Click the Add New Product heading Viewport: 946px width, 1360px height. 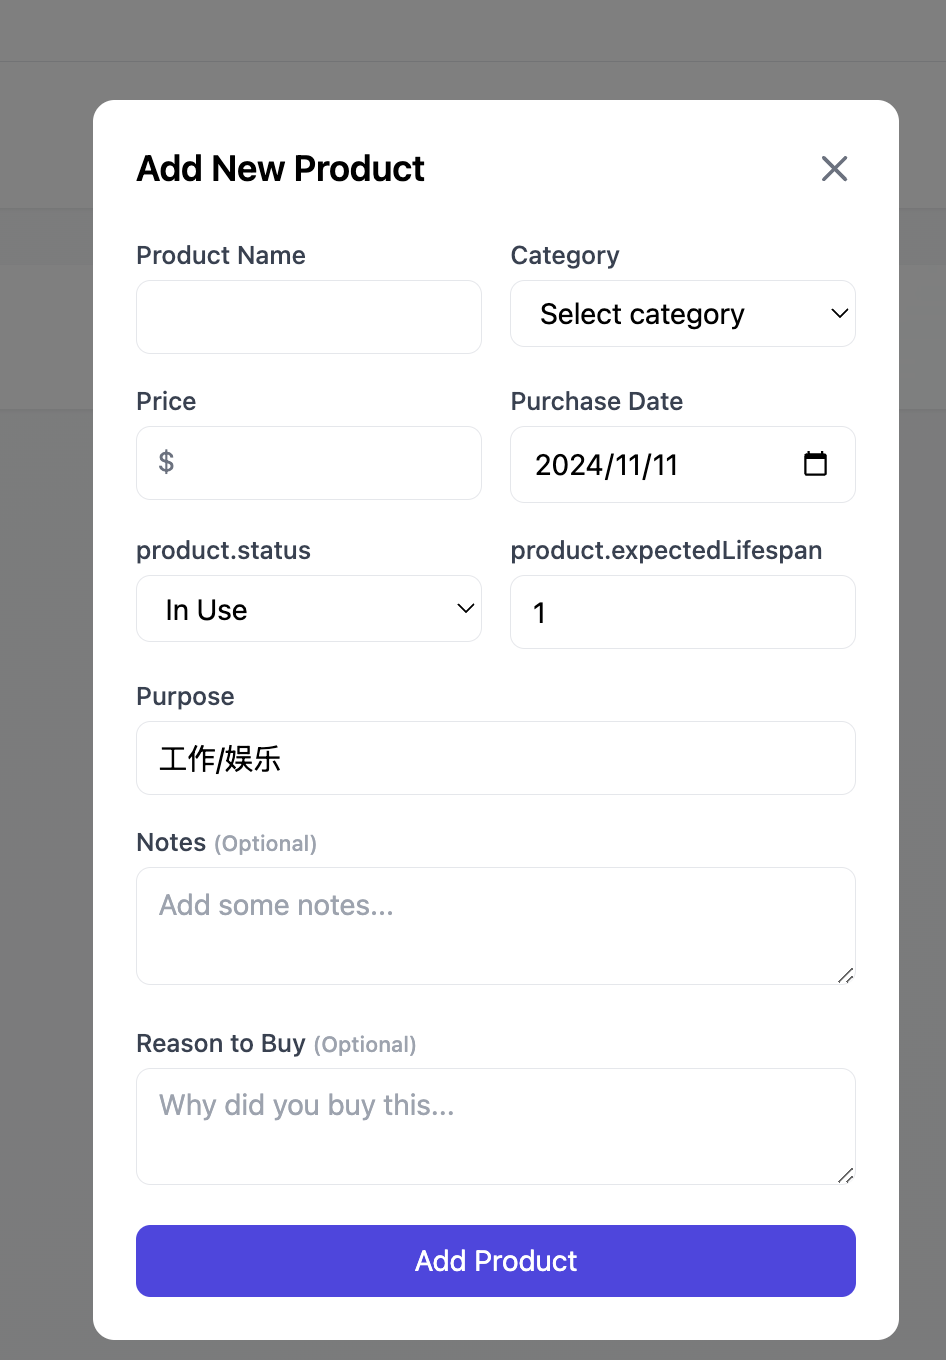pyautogui.click(x=281, y=169)
